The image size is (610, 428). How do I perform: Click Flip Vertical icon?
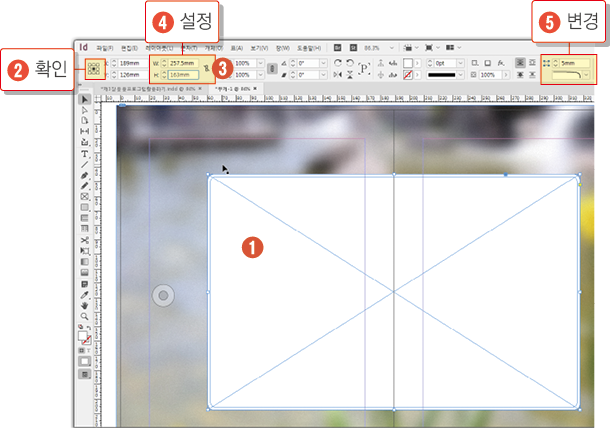coord(350,74)
